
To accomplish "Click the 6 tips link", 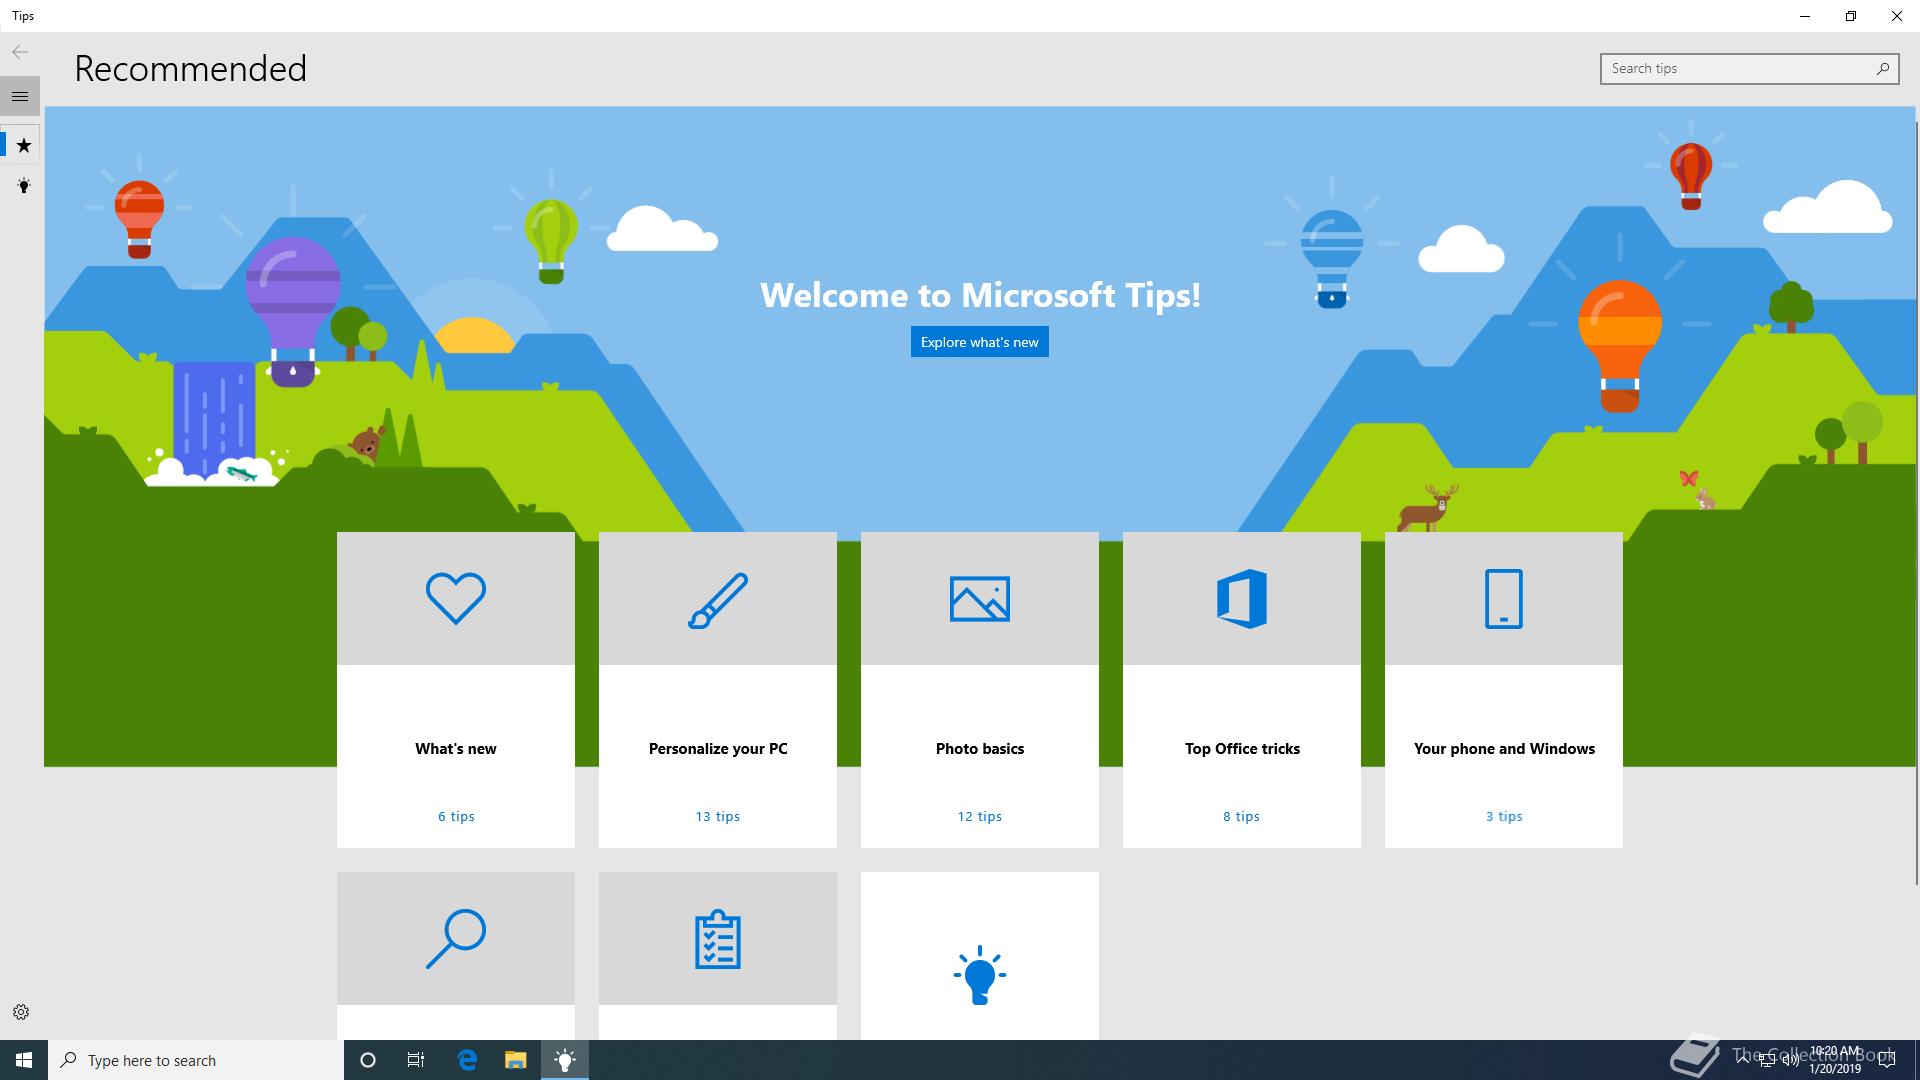I will pos(456,817).
